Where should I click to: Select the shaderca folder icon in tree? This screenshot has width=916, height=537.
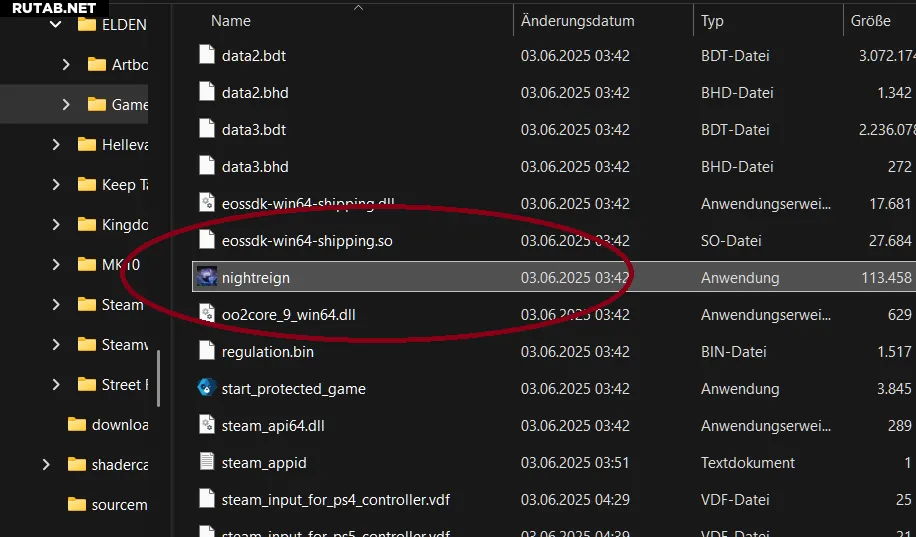click(x=77, y=465)
